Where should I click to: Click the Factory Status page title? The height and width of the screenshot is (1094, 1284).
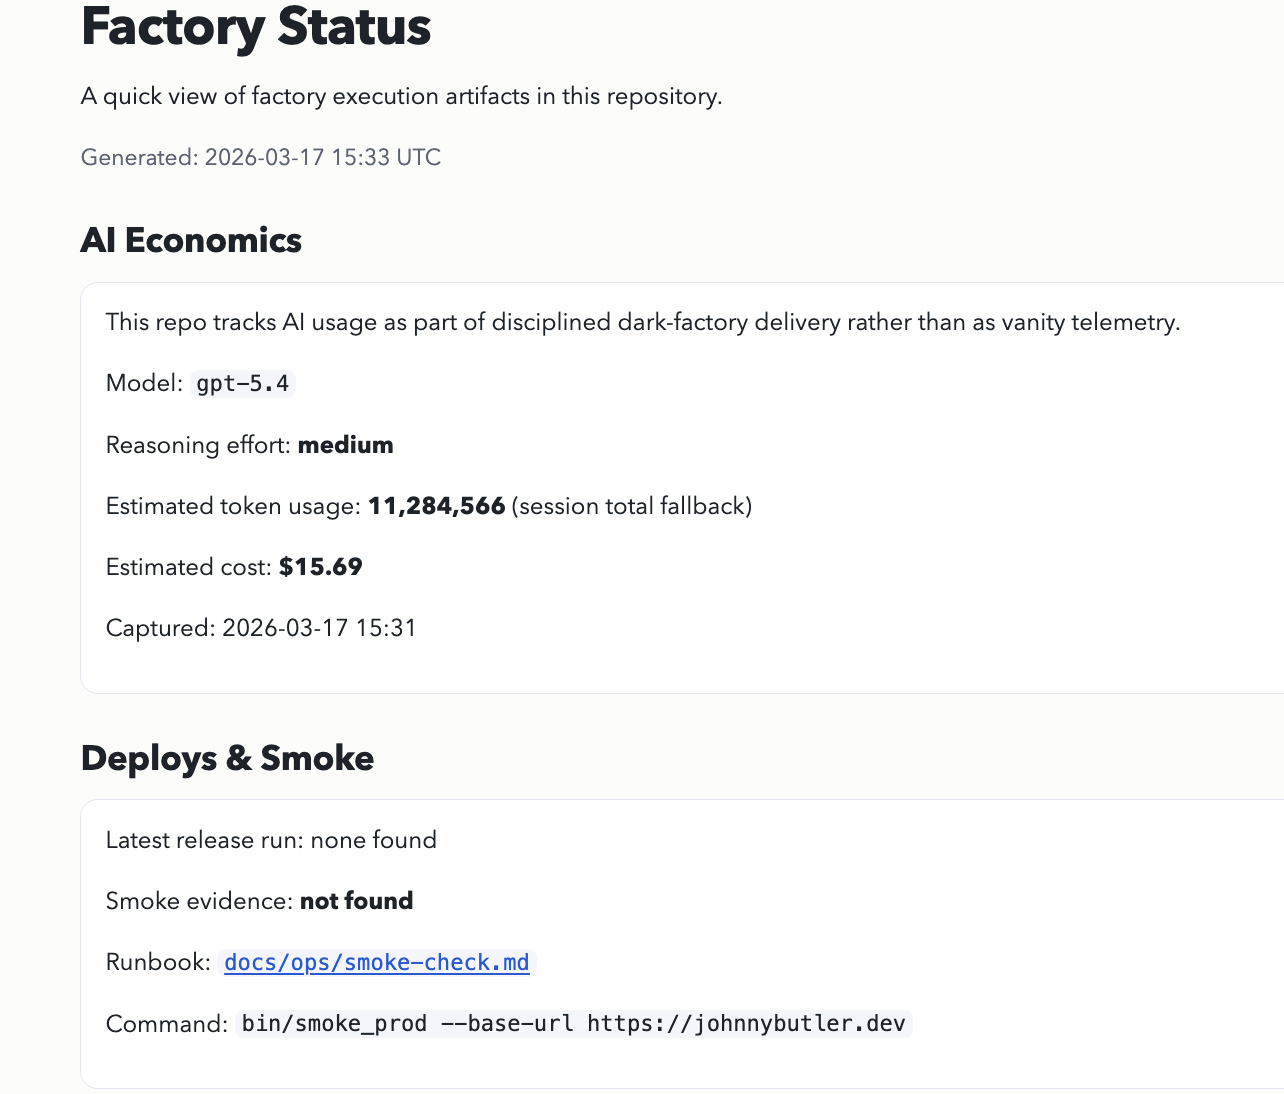coord(255,27)
